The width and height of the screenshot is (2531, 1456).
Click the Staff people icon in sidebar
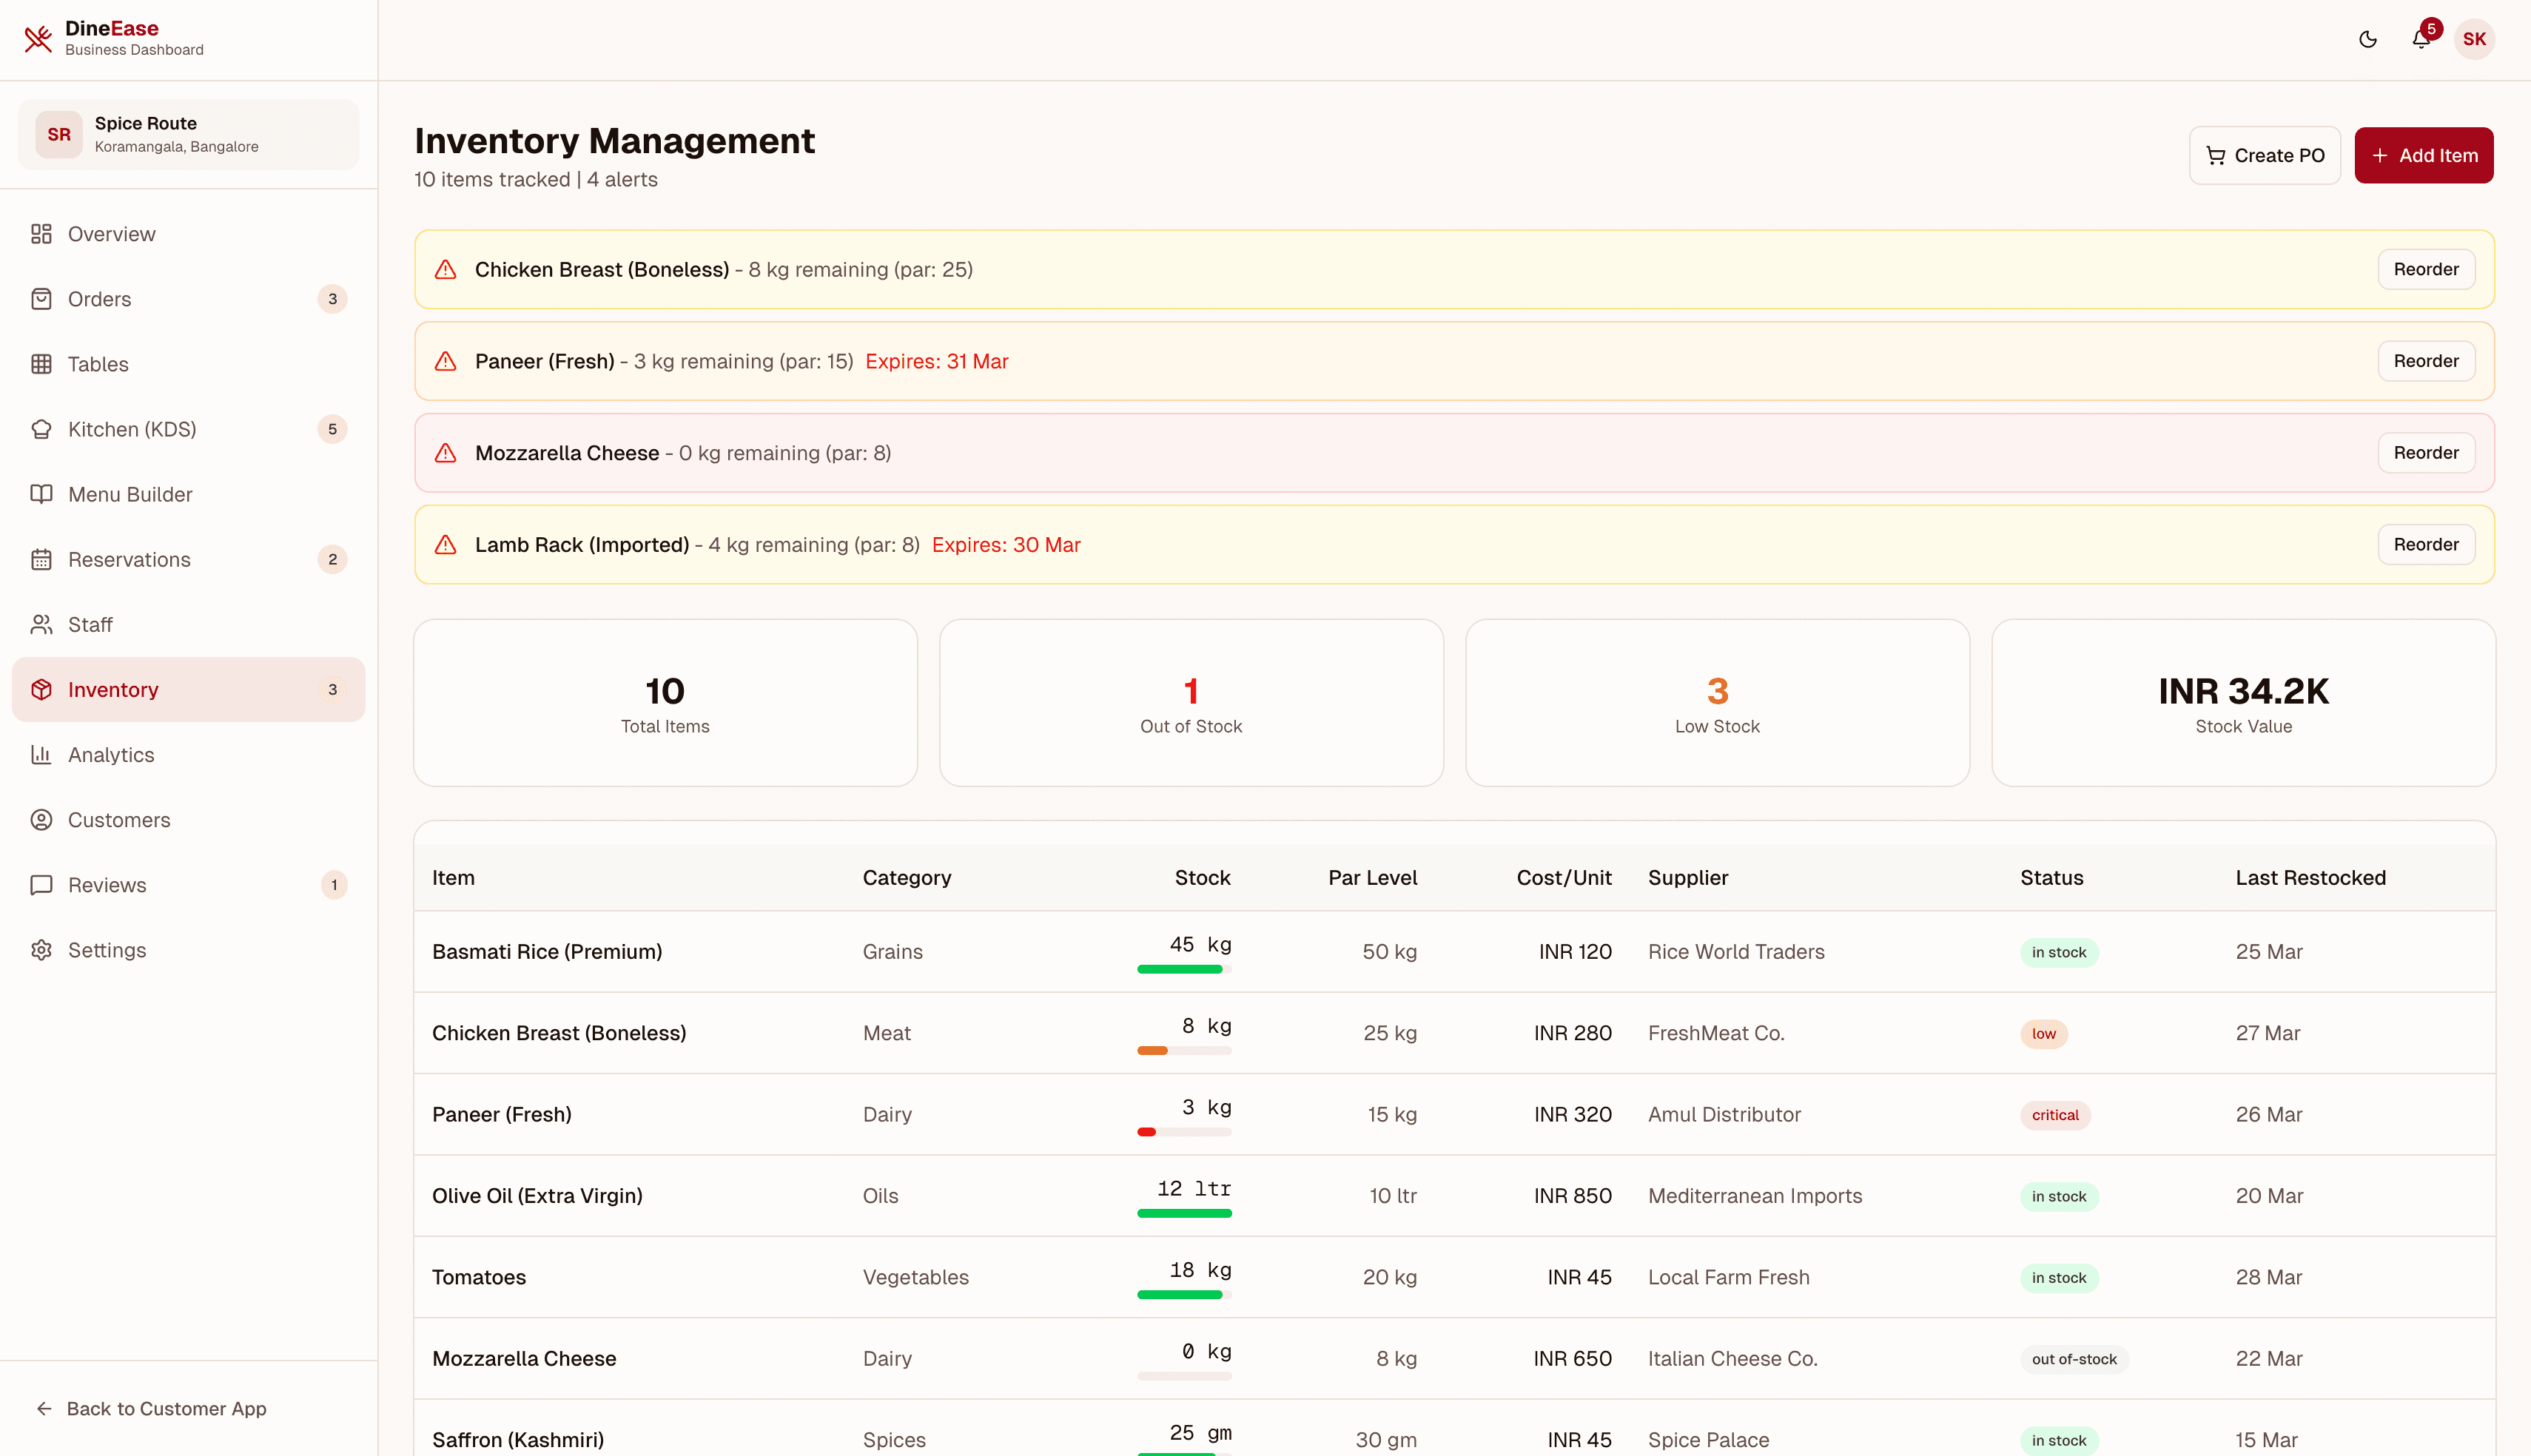41,624
